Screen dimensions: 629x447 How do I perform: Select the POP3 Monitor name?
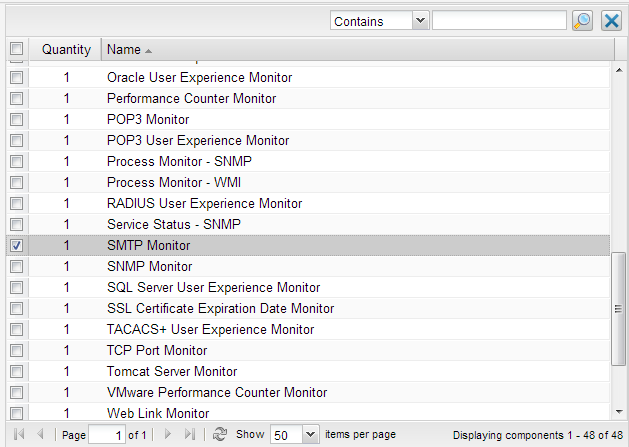tap(148, 120)
